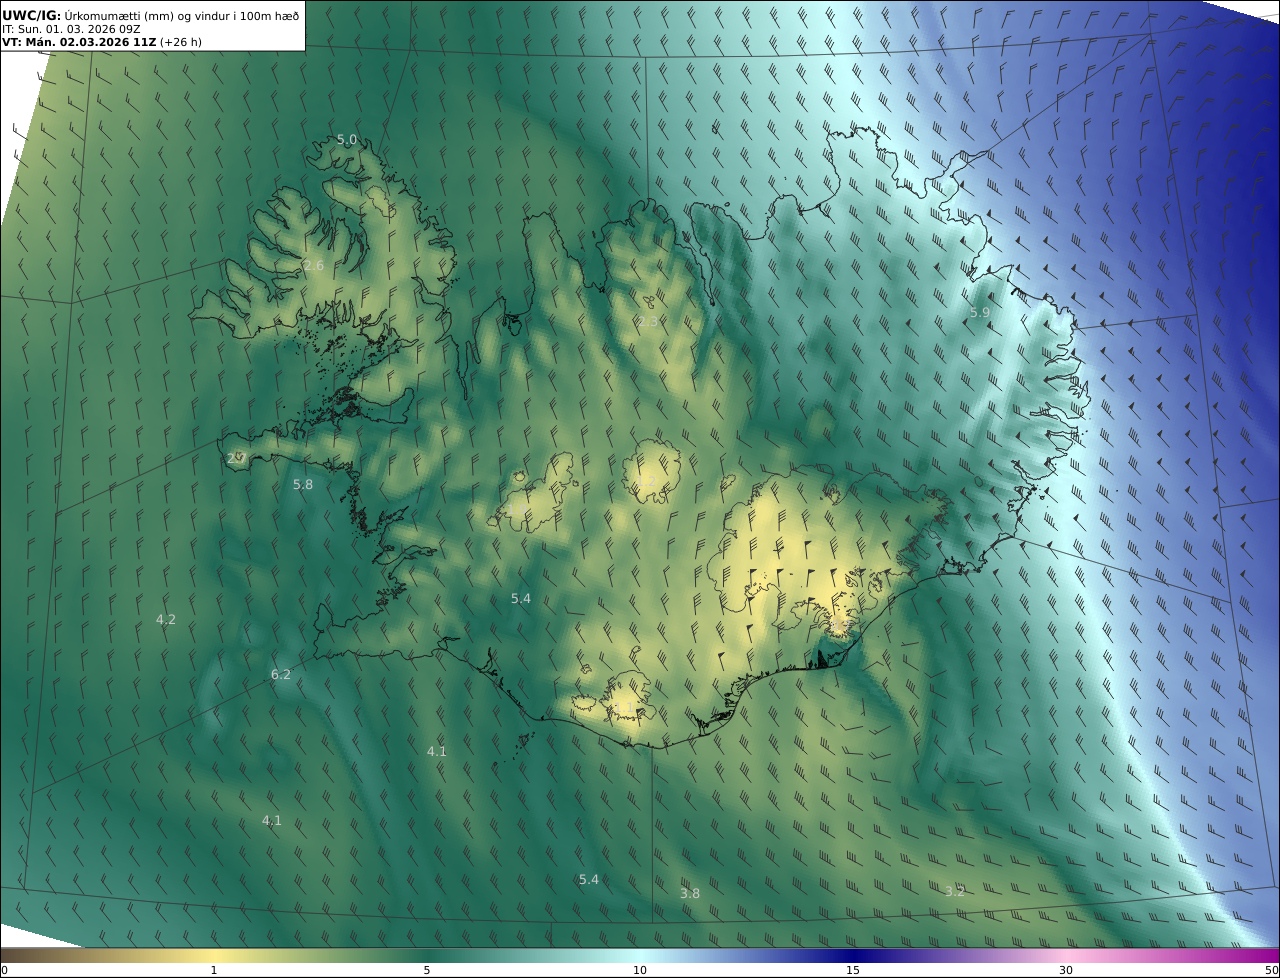Image resolution: width=1280 pixels, height=978 pixels.
Task: Click the "5.9" value in east Iceland
Action: click(x=980, y=313)
